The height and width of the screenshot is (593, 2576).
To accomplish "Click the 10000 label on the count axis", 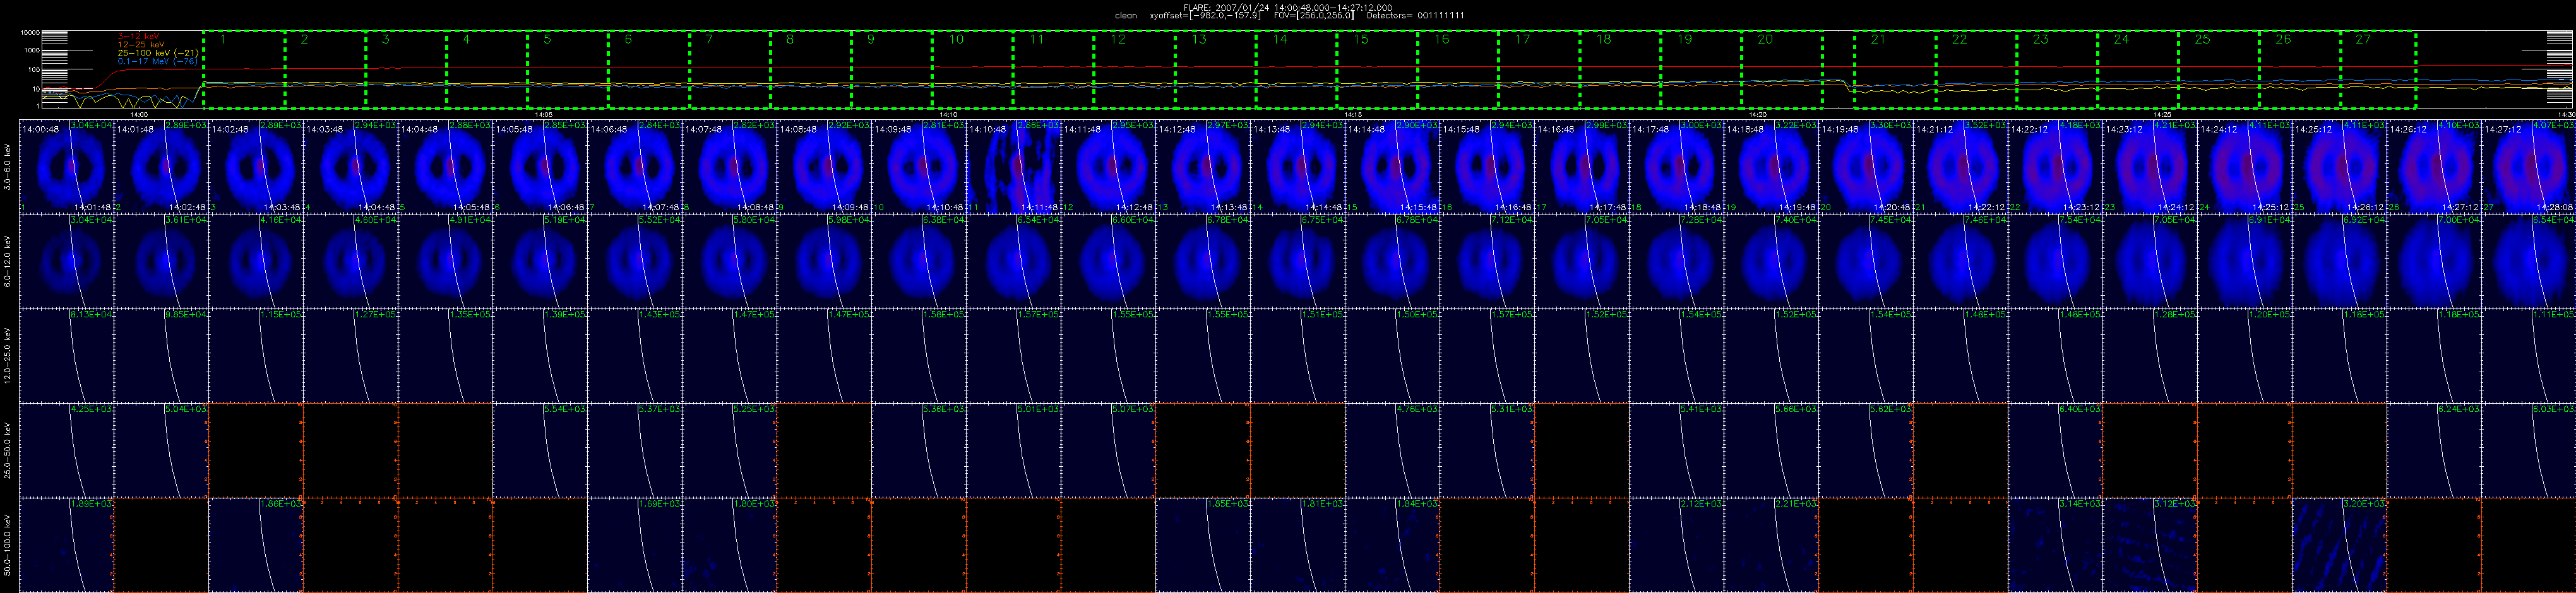I will 31,33.
